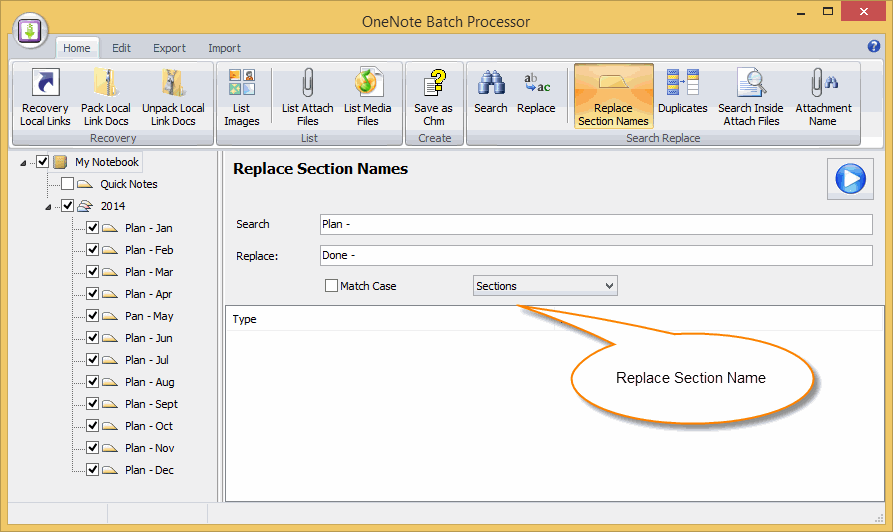The width and height of the screenshot is (893, 532).
Task: Click the blue help question icon
Action: [874, 47]
